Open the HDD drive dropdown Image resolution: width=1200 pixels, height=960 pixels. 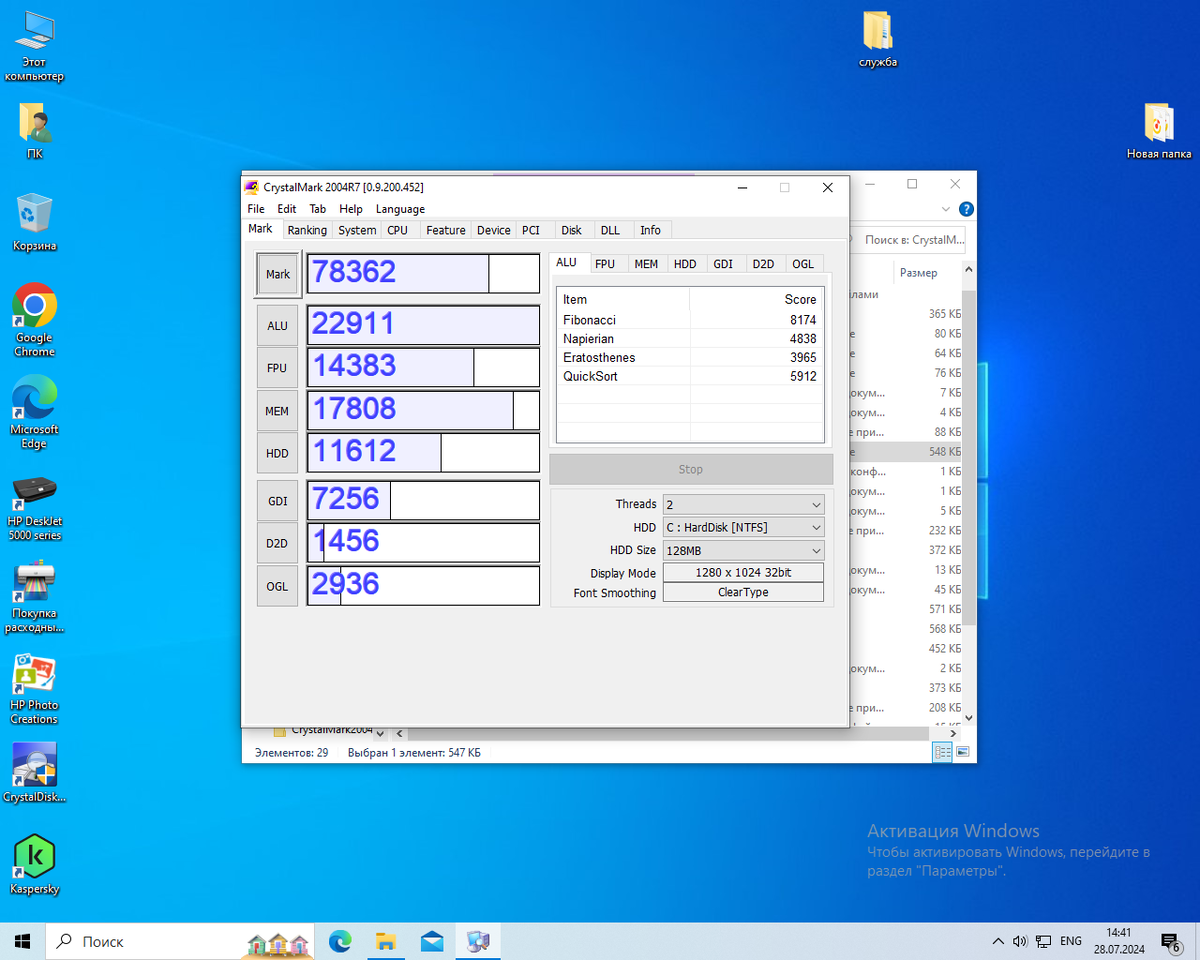click(743, 527)
